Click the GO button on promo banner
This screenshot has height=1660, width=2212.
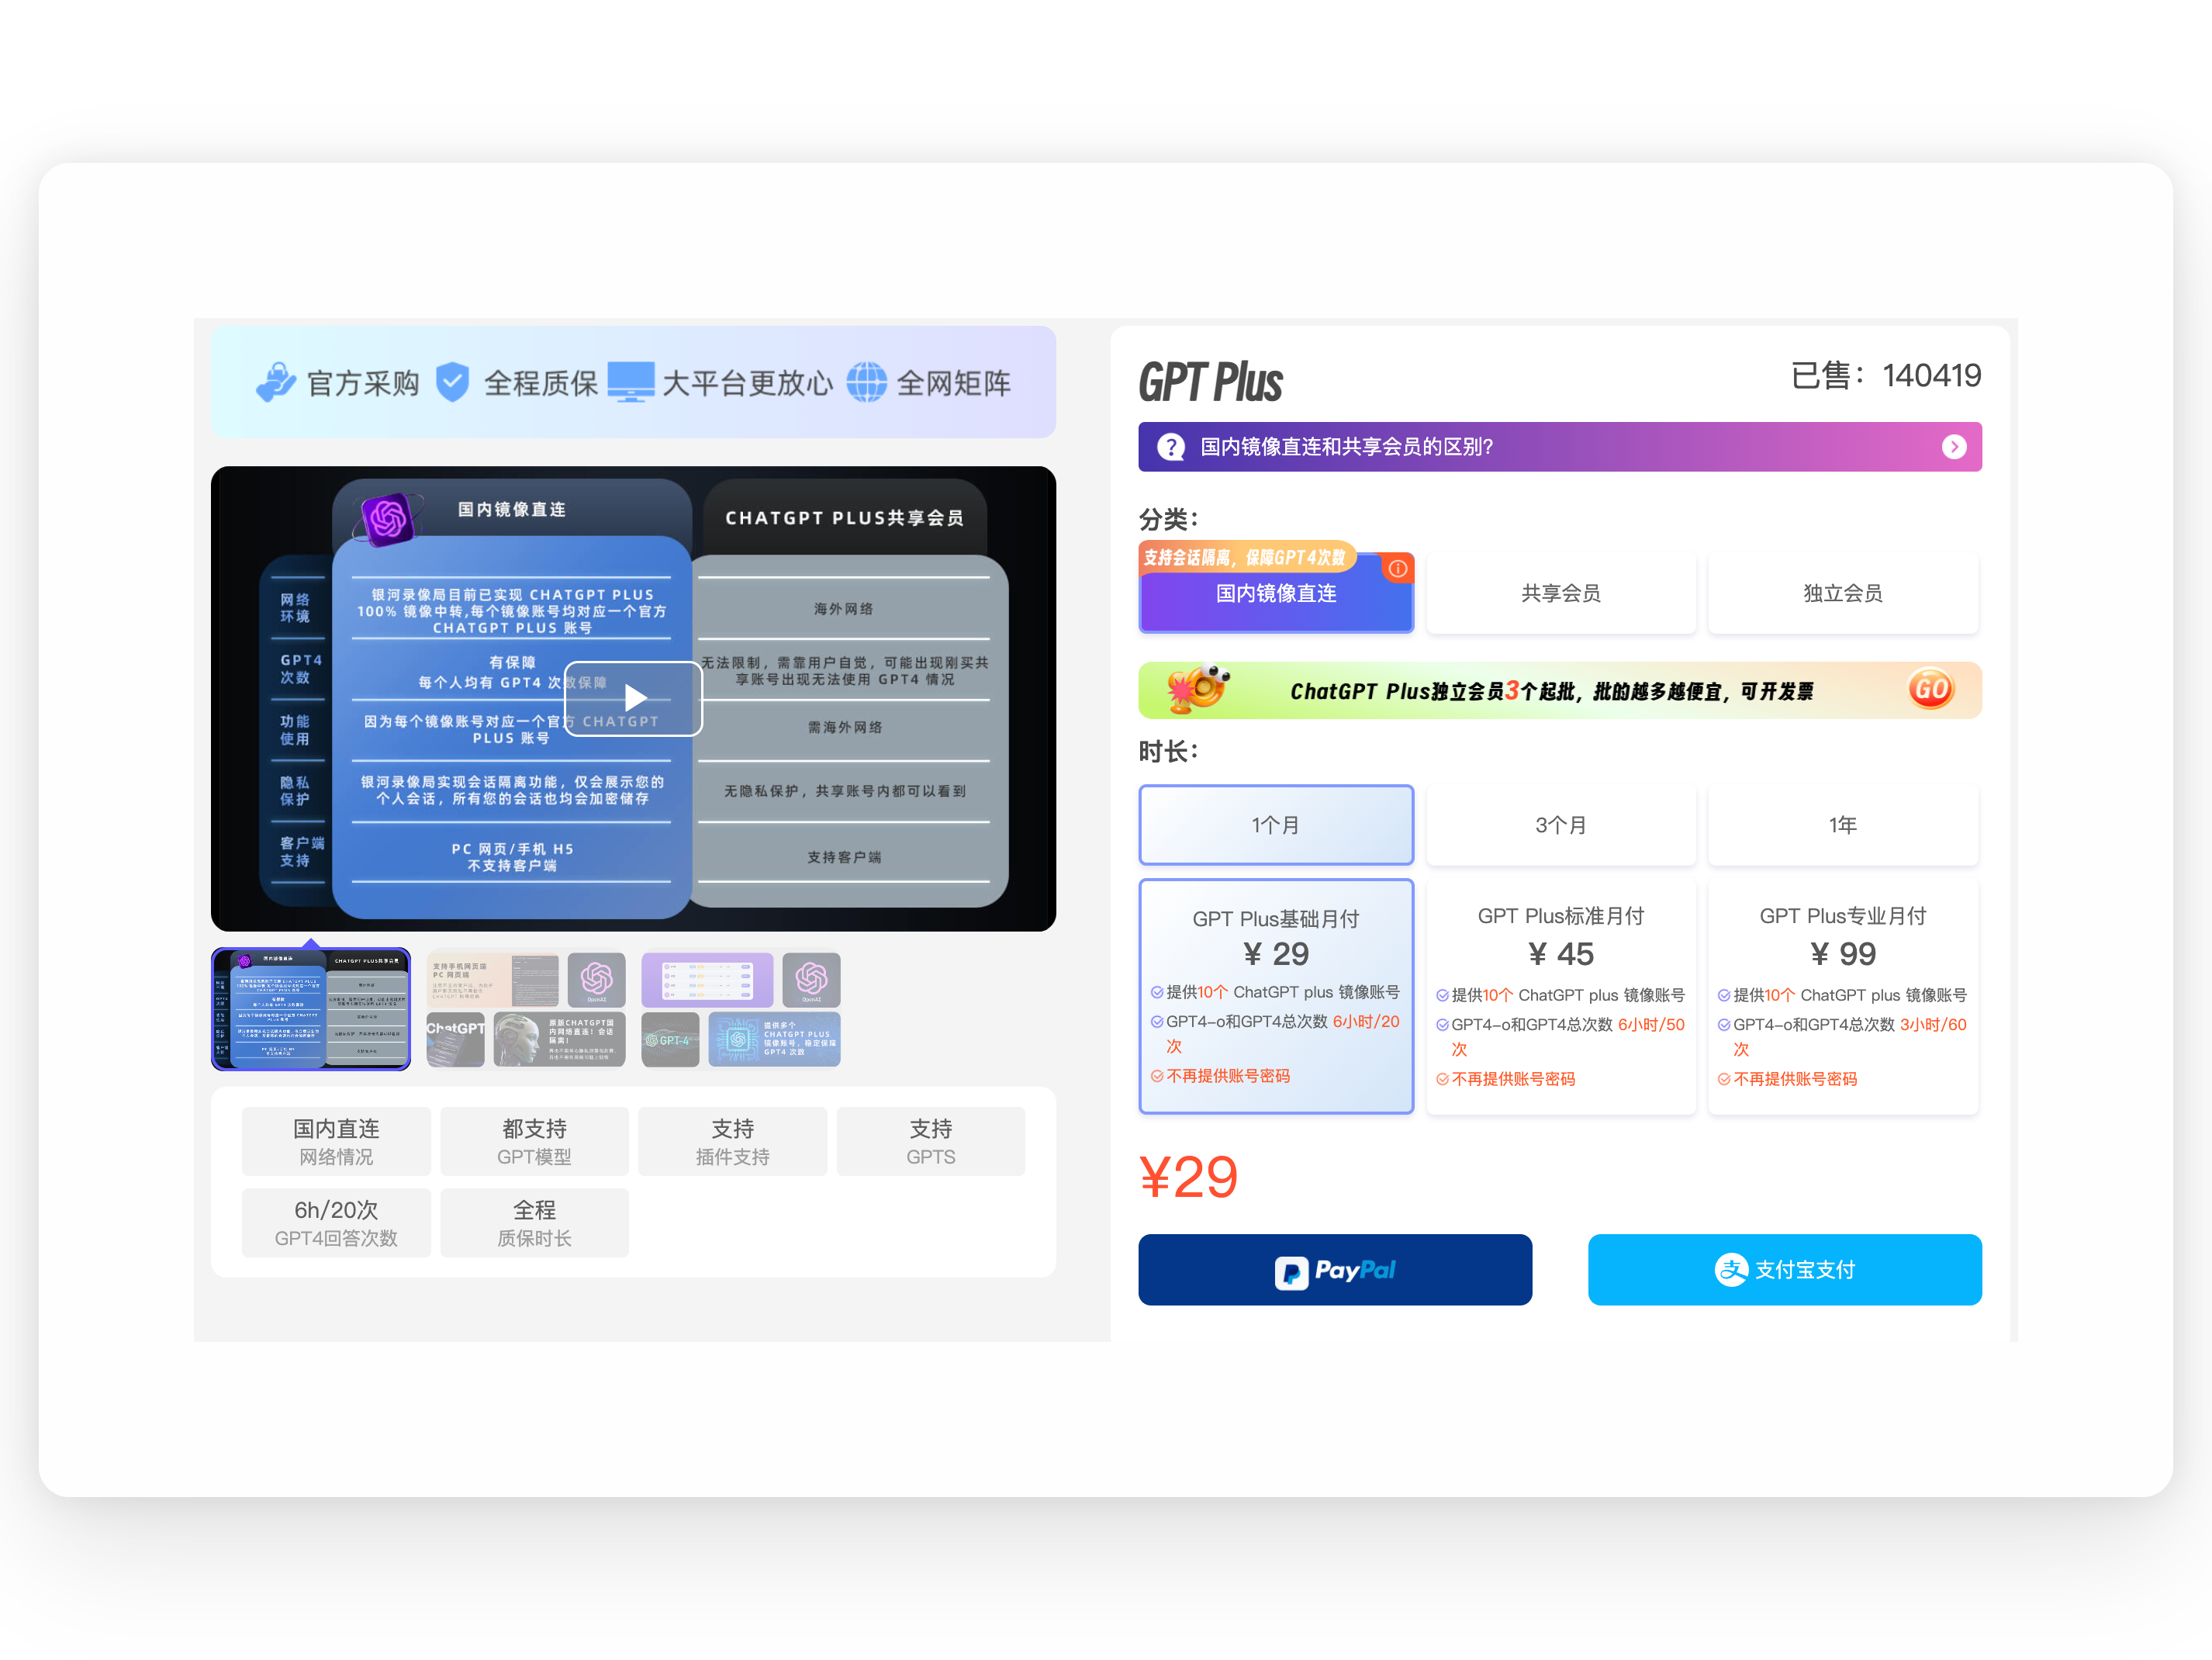click(x=1930, y=689)
